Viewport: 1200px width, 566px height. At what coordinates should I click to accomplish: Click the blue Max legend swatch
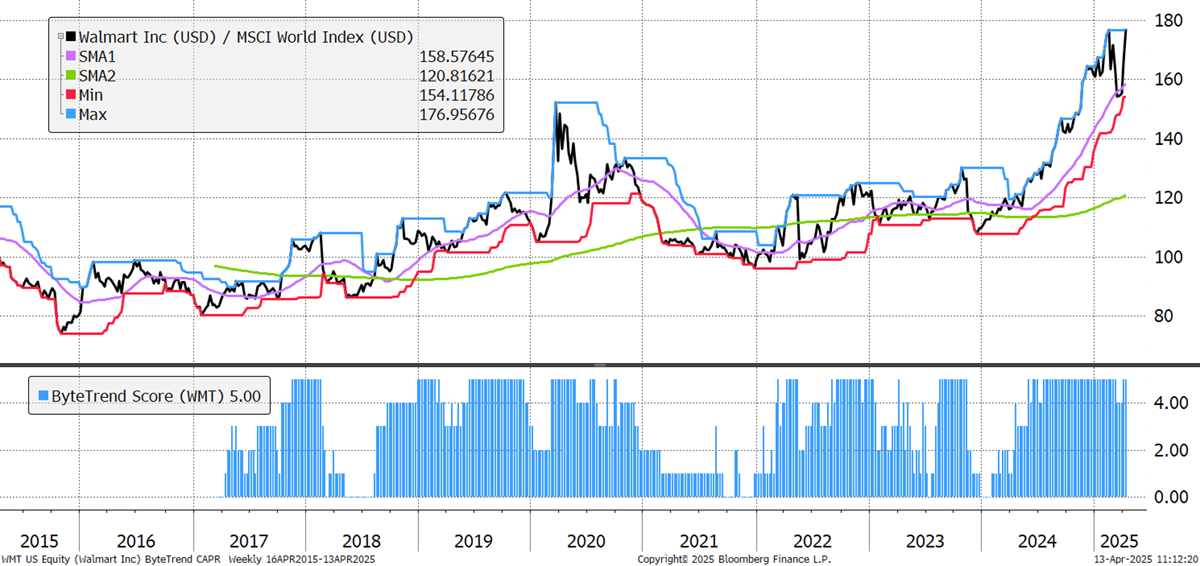(x=70, y=115)
